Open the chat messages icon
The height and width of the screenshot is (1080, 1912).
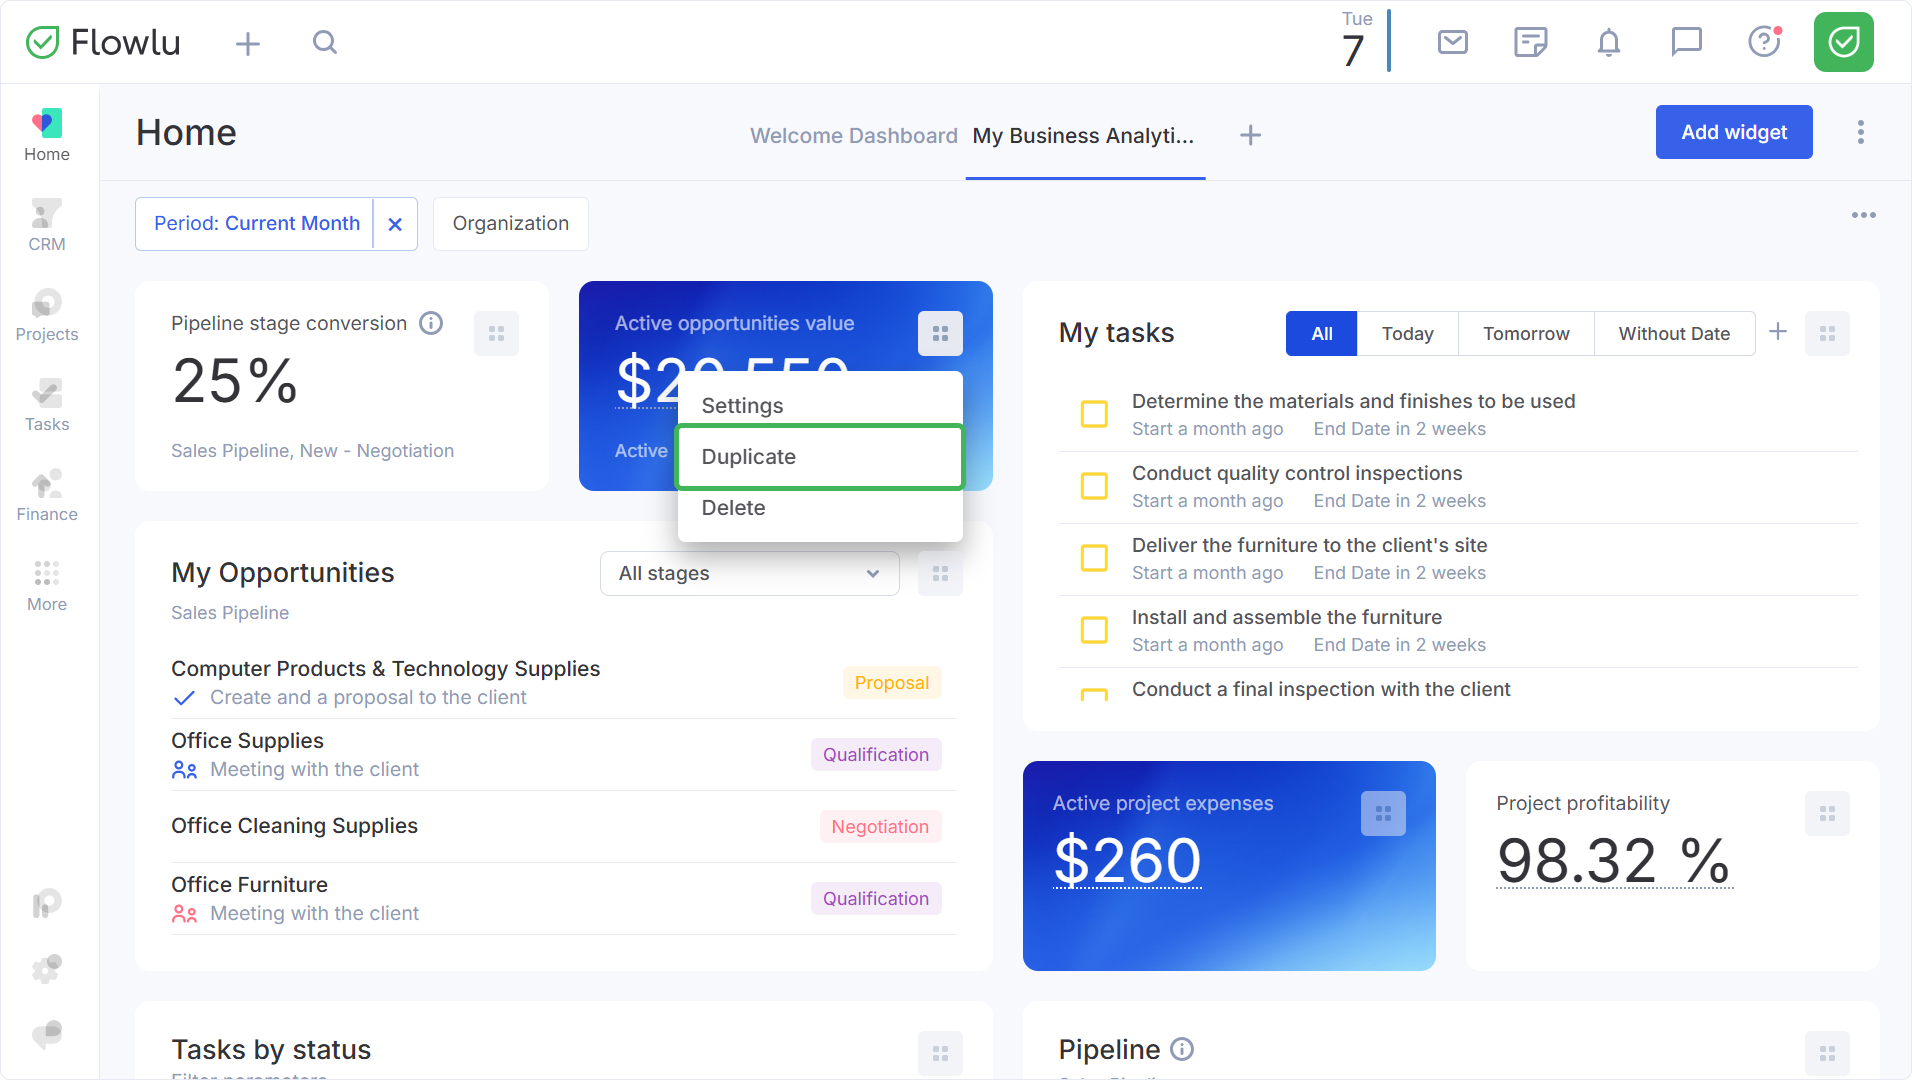click(x=1687, y=42)
